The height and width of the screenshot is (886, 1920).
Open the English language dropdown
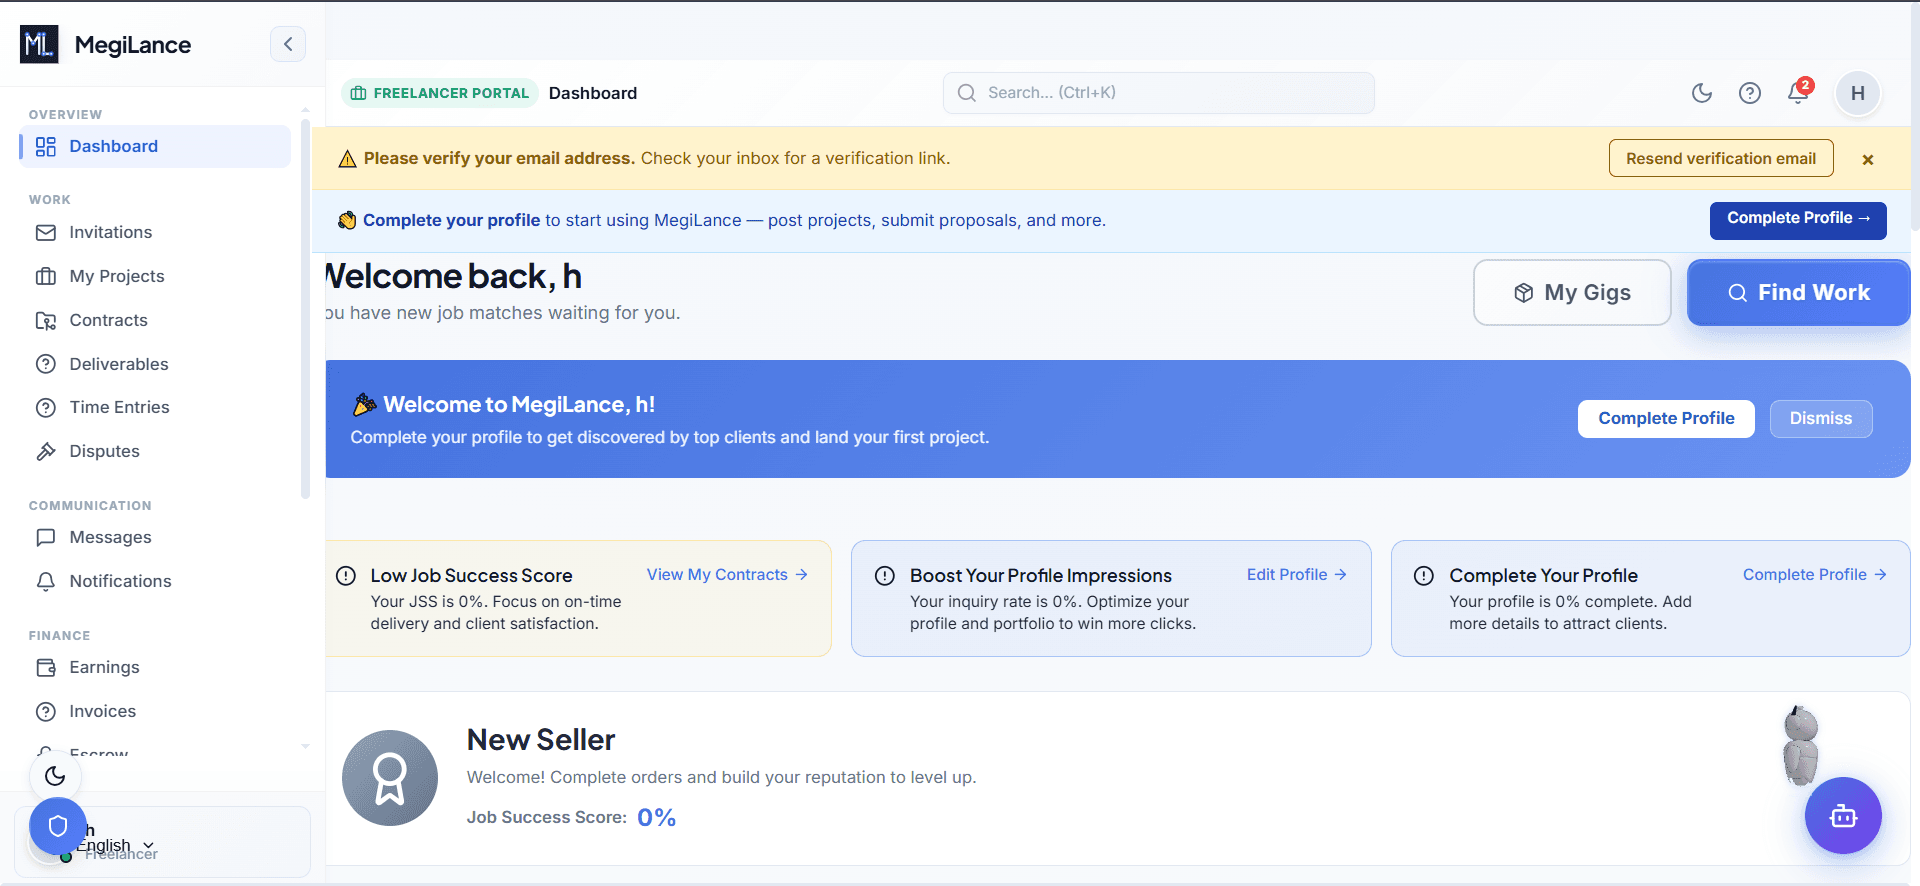click(x=115, y=845)
